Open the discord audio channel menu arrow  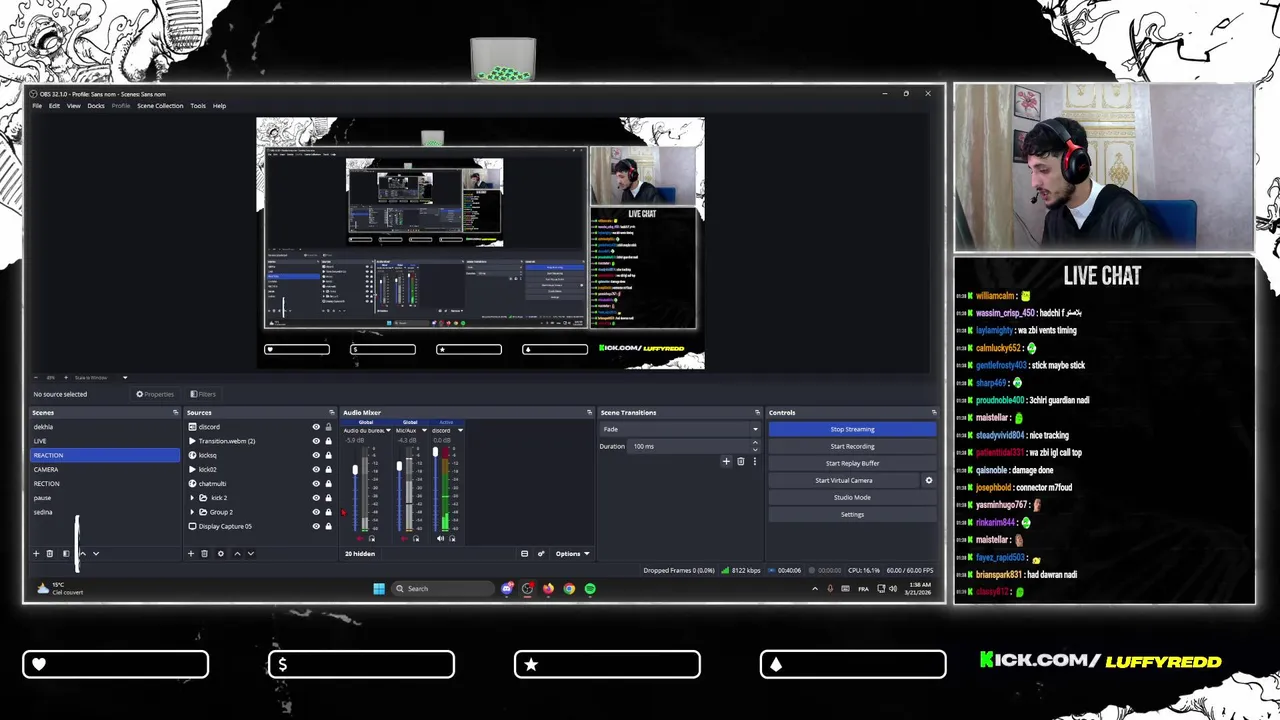[460, 430]
